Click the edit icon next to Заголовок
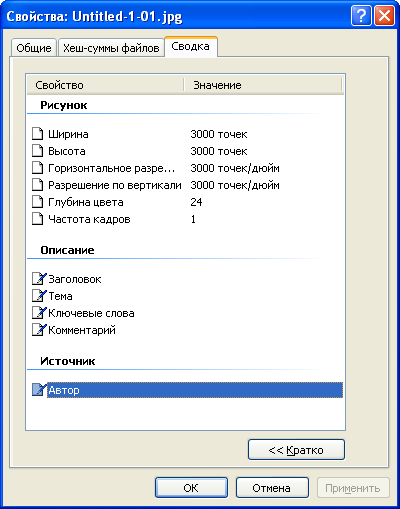This screenshot has width=400, height=509. (x=39, y=279)
